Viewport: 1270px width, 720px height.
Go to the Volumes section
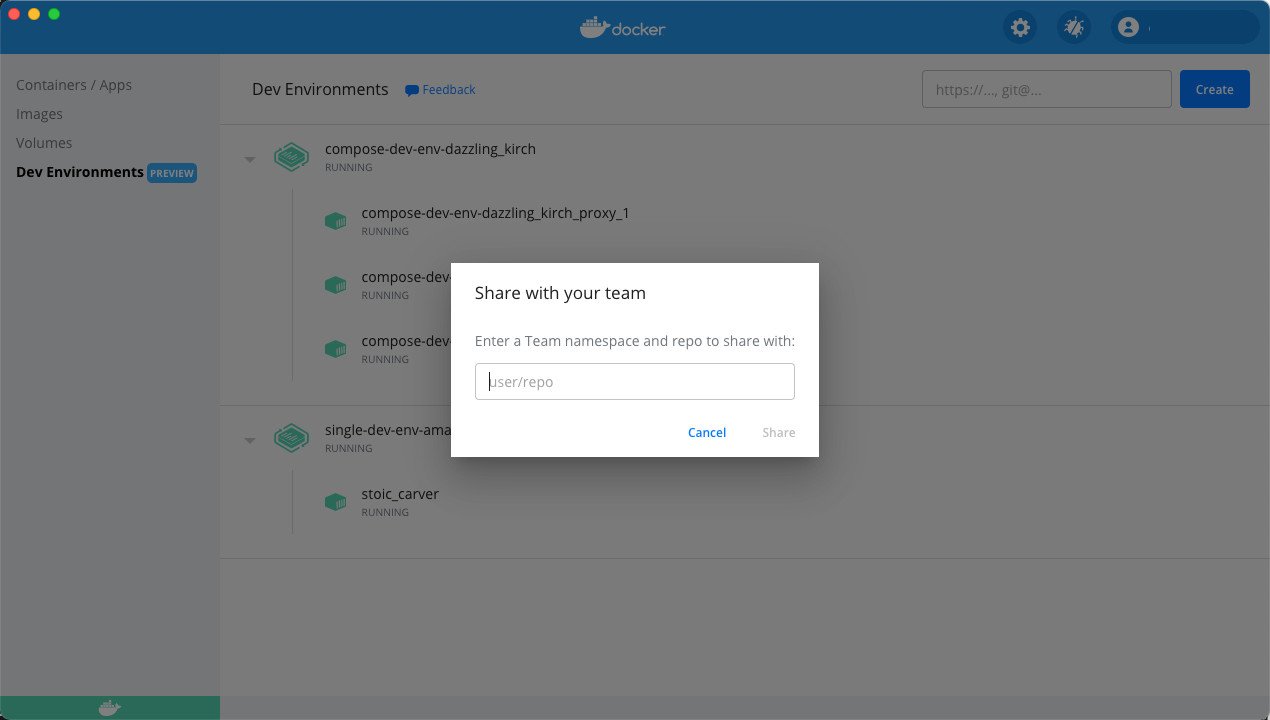44,143
